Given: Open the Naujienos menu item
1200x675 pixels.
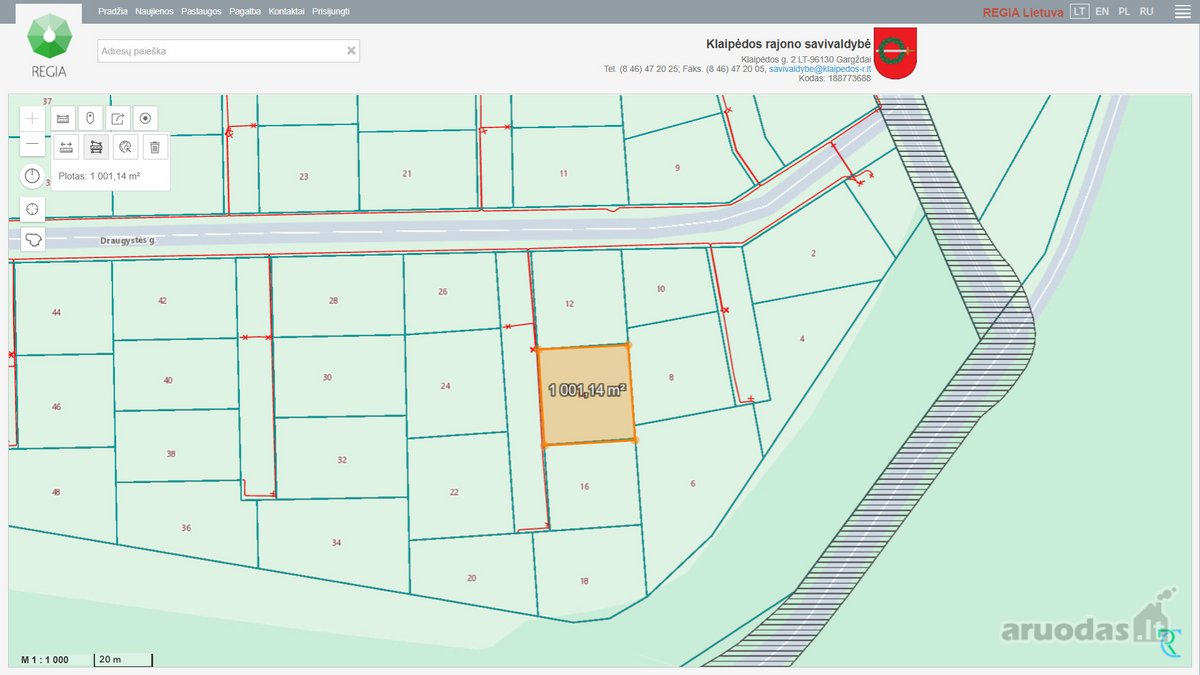Looking at the screenshot, I should point(154,11).
